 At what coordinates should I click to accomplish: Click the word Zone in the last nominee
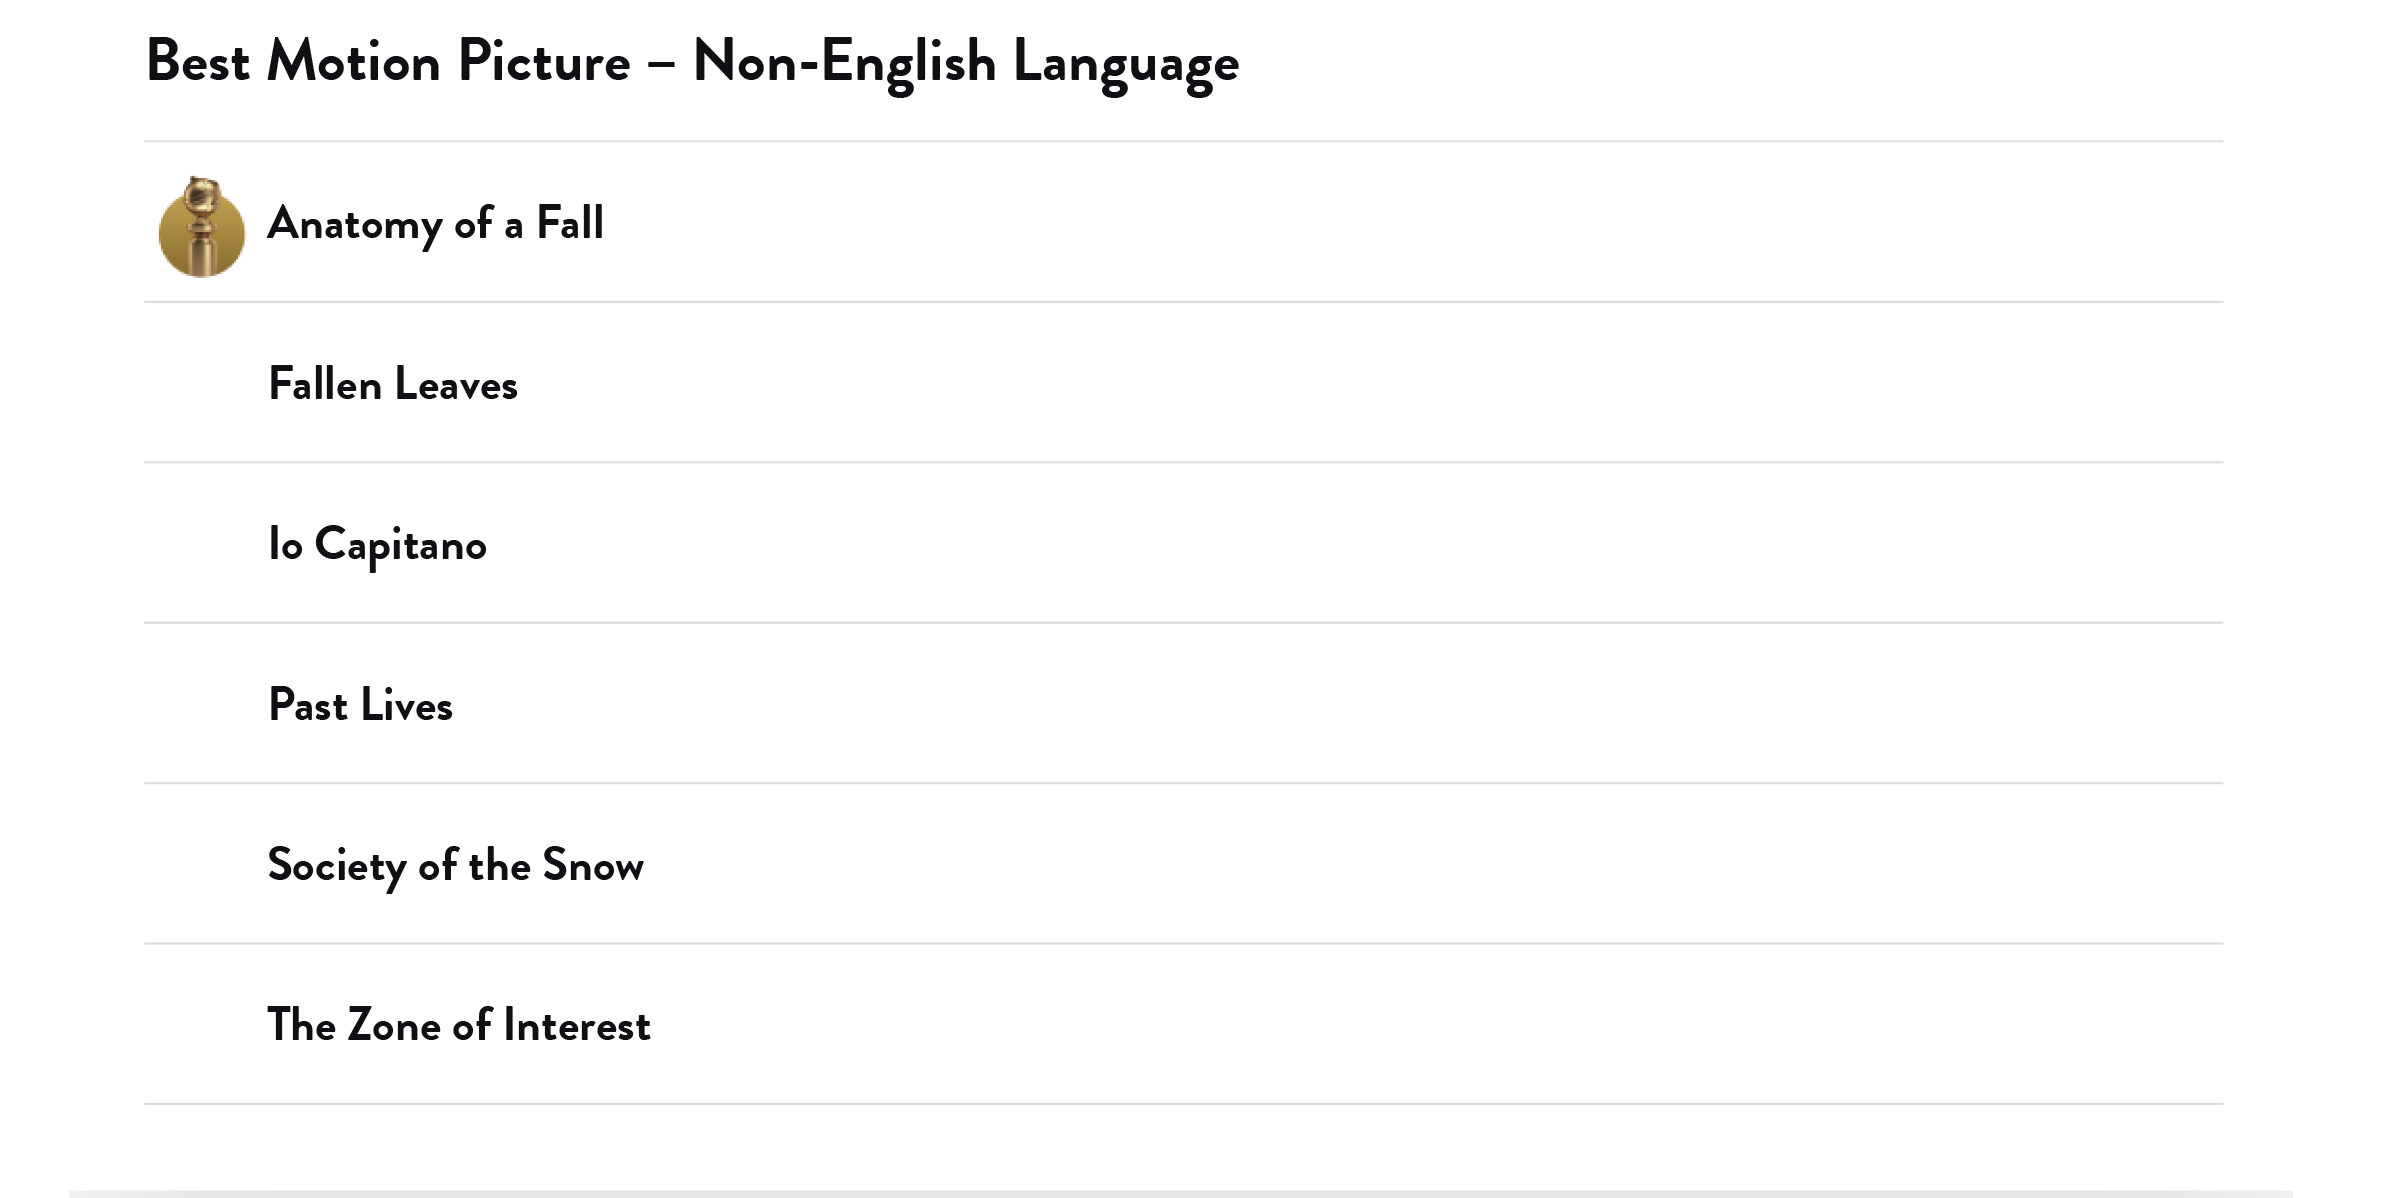tap(393, 1025)
